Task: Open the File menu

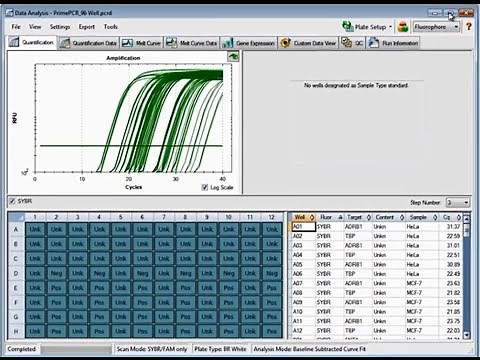Action: click(16, 27)
